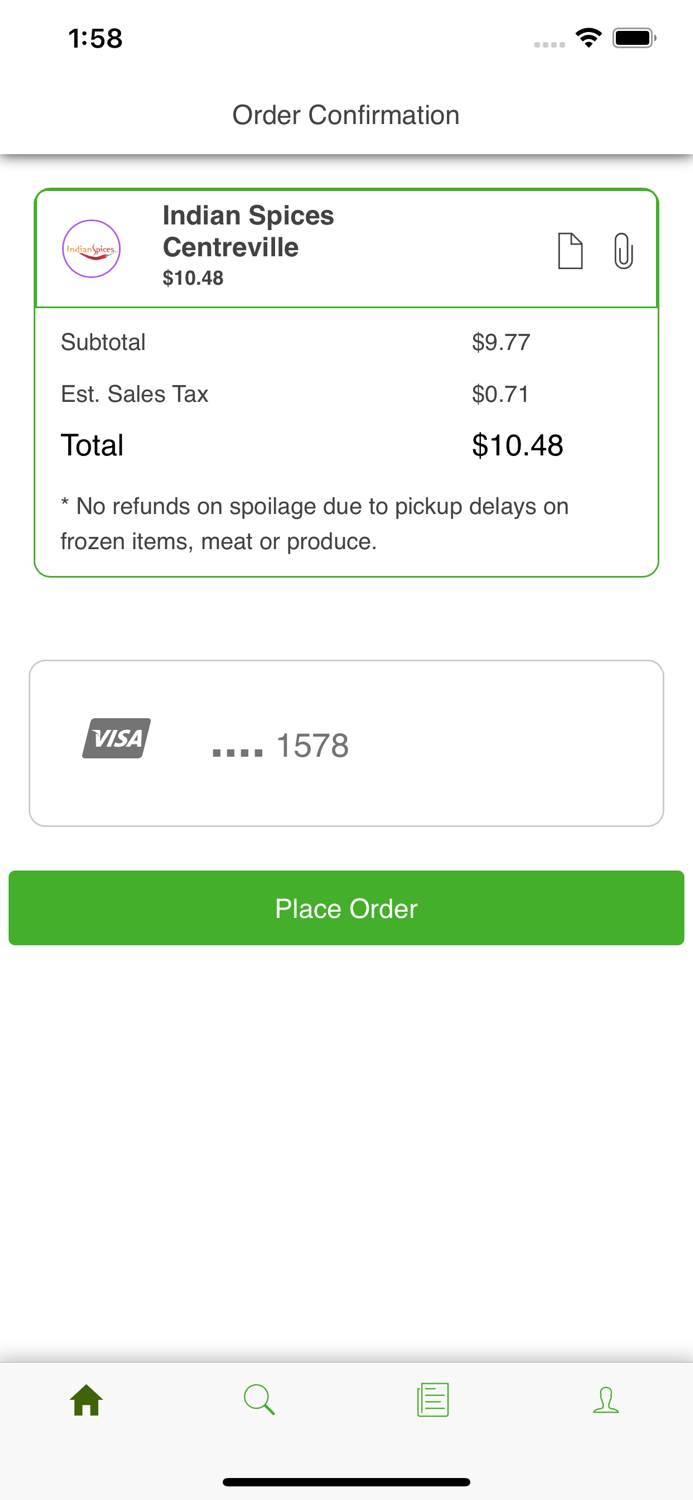The image size is (693, 1500).
Task: Go to the Home tab
Action: click(x=87, y=1400)
